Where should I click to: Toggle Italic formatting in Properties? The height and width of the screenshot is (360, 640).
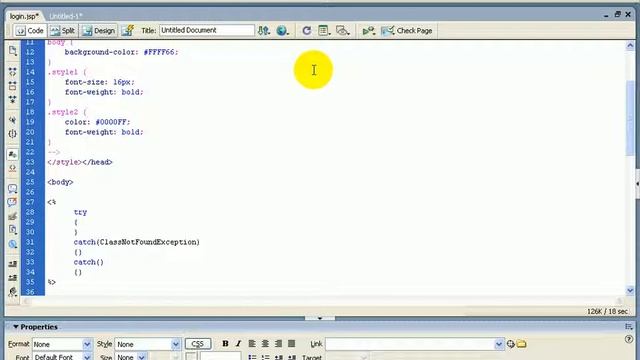(238, 344)
